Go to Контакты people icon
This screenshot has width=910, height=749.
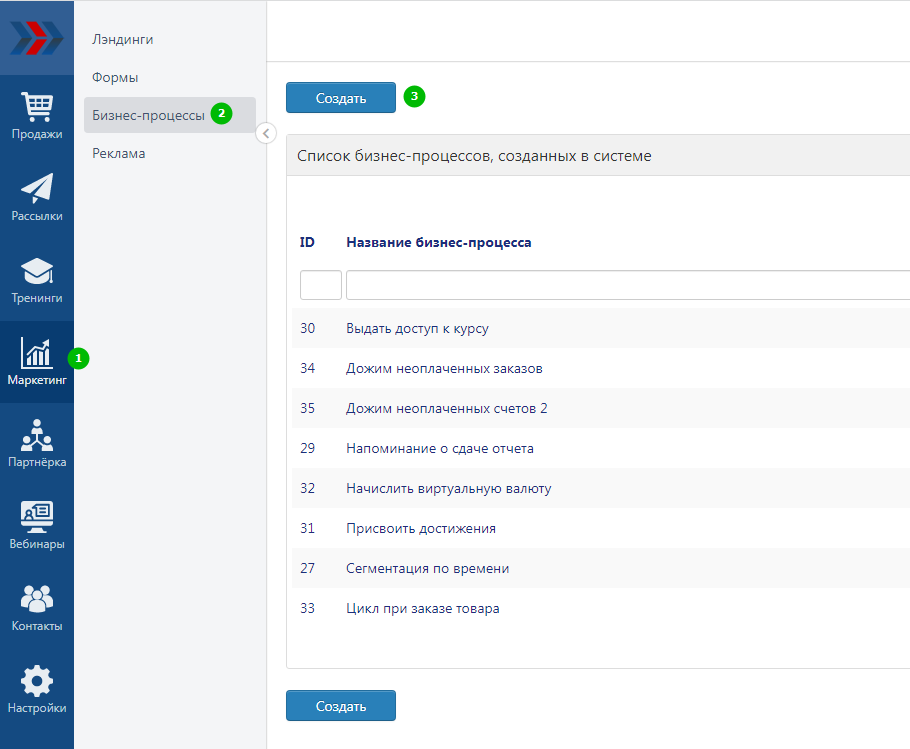coord(37,599)
